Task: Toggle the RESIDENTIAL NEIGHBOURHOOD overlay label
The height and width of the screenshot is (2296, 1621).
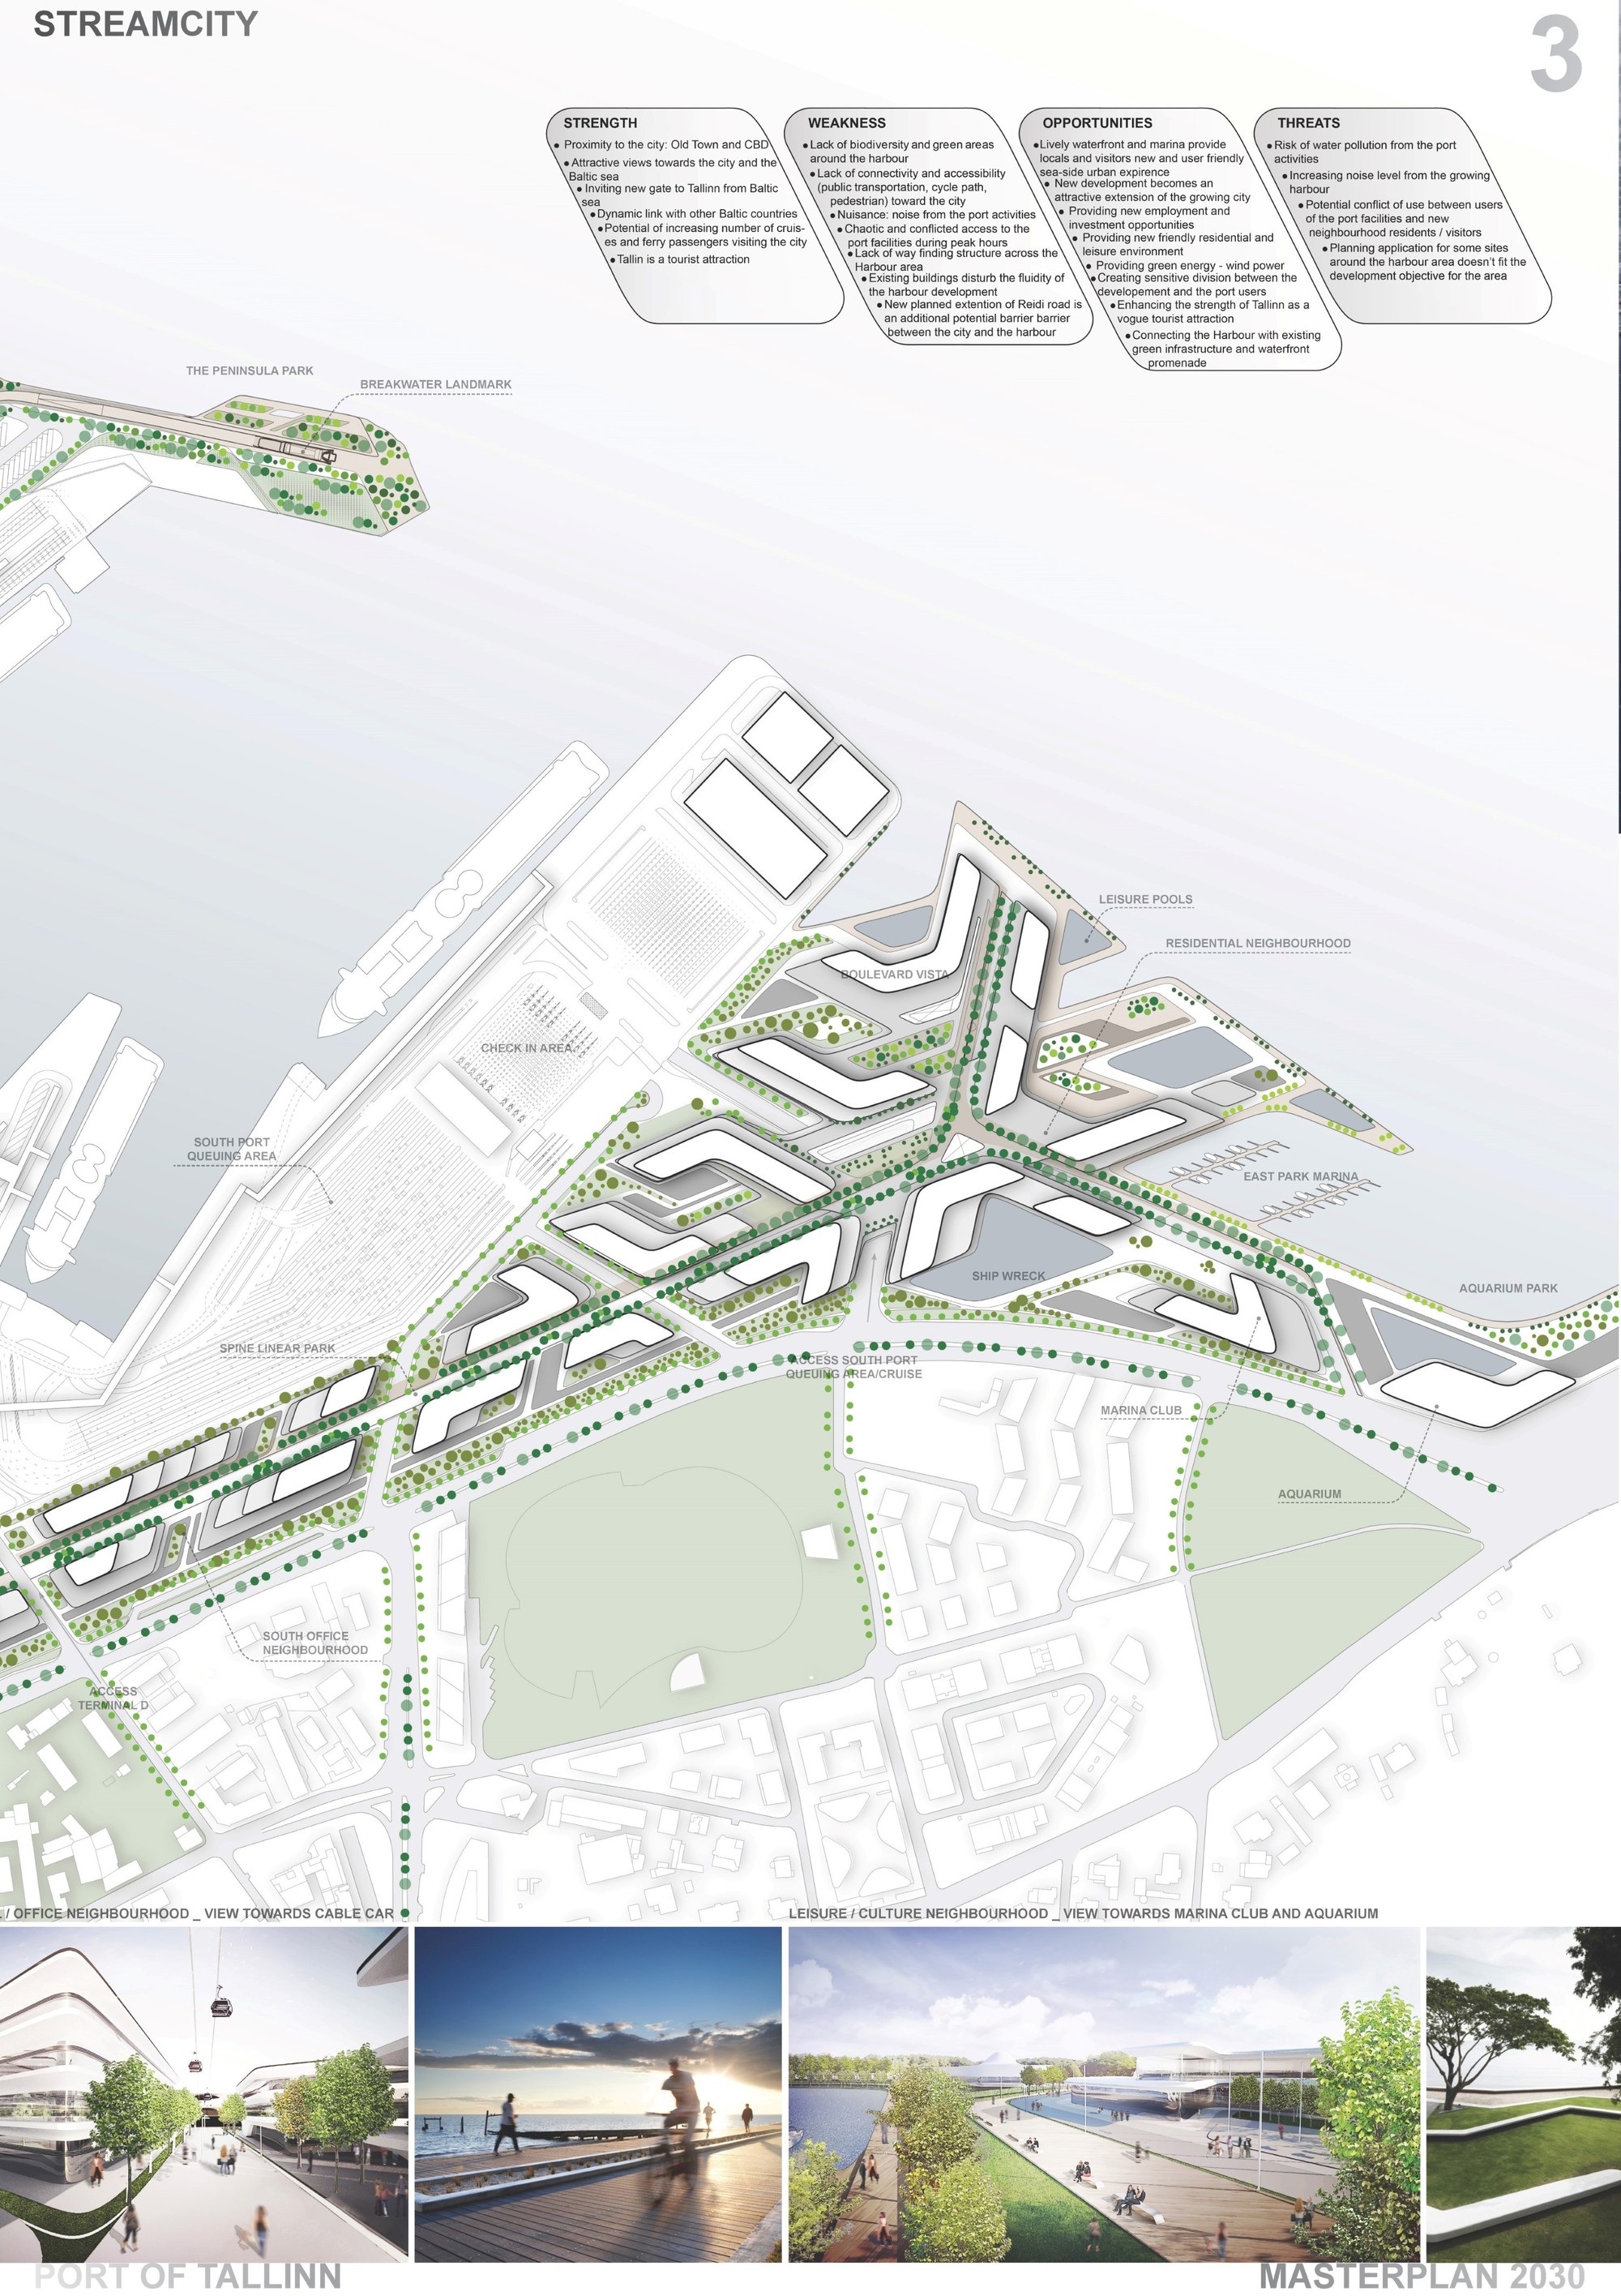Action: tap(1258, 942)
